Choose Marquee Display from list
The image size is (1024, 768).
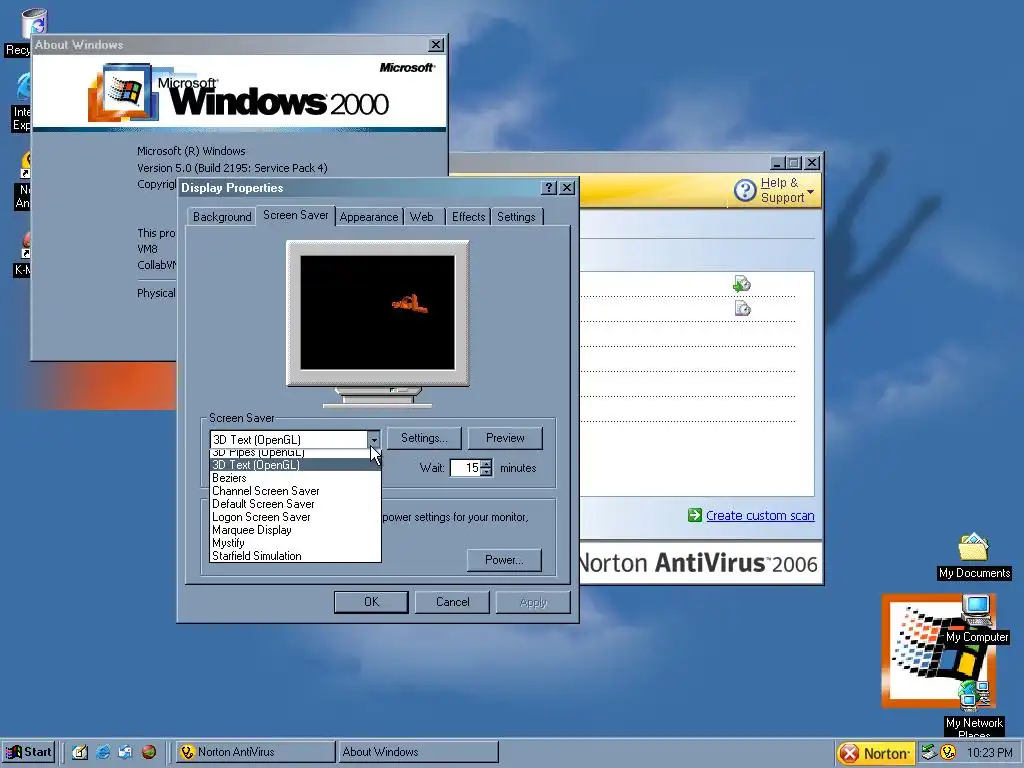pos(295,530)
